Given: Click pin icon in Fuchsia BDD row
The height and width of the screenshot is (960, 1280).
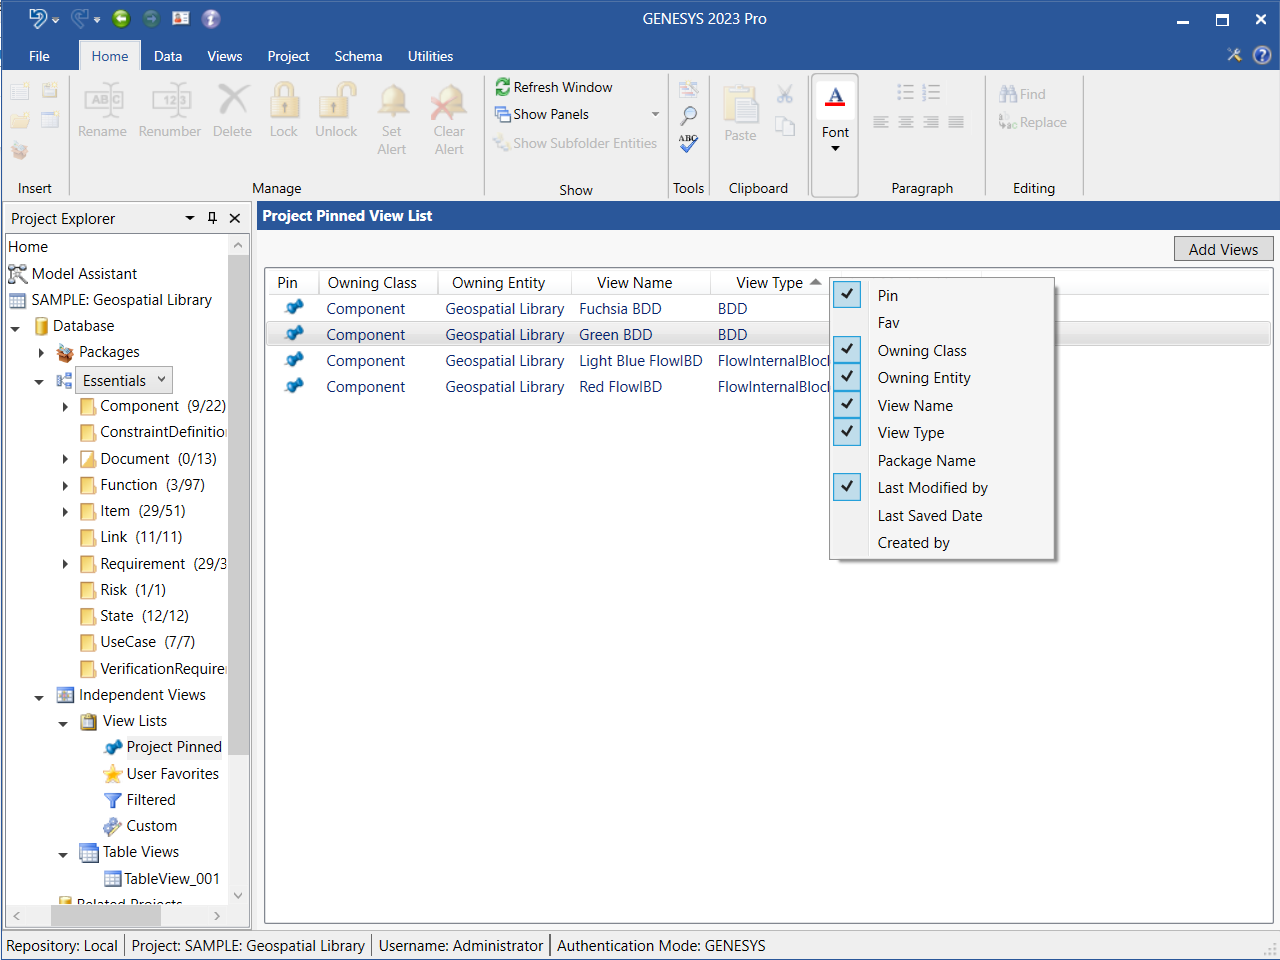Looking at the screenshot, I should coord(294,308).
